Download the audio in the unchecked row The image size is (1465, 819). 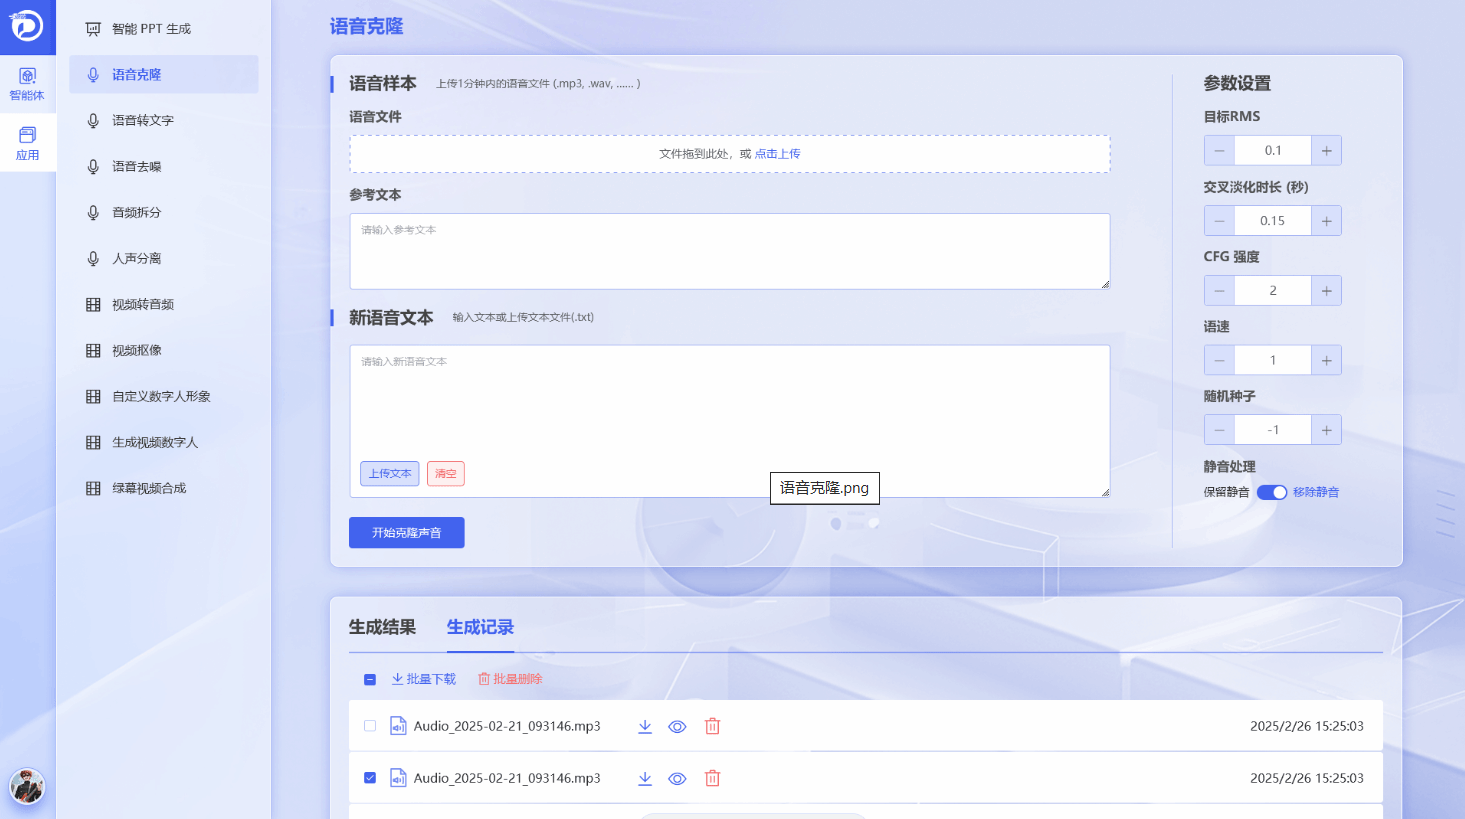(x=645, y=727)
